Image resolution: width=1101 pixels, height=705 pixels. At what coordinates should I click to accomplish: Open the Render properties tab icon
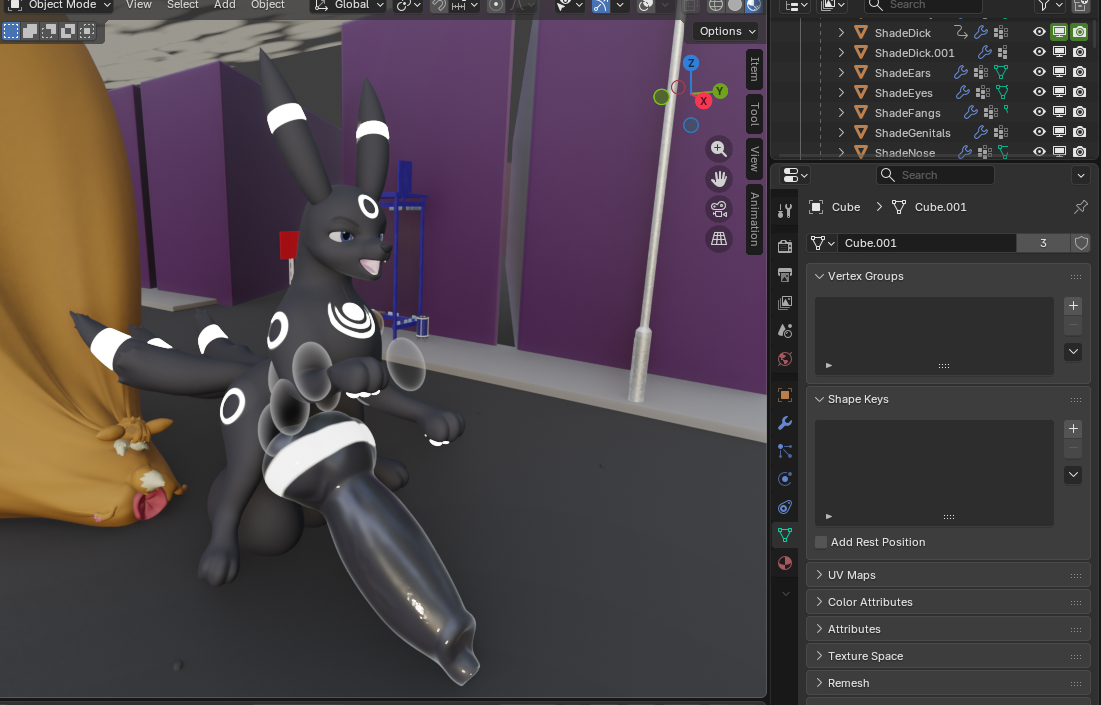pyautogui.click(x=785, y=246)
